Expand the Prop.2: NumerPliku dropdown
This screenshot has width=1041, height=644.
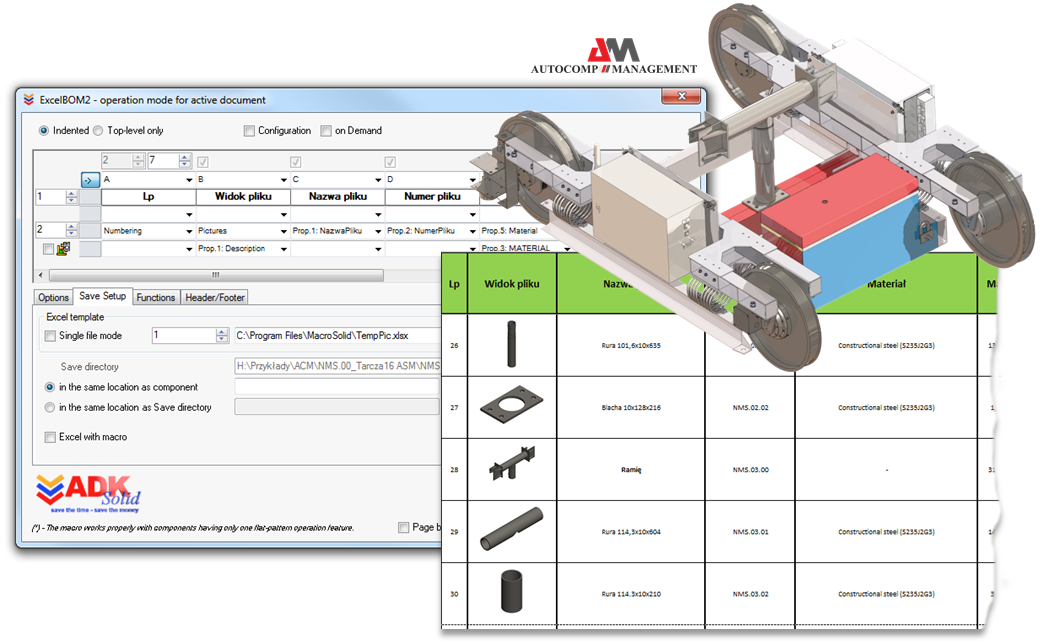[473, 232]
